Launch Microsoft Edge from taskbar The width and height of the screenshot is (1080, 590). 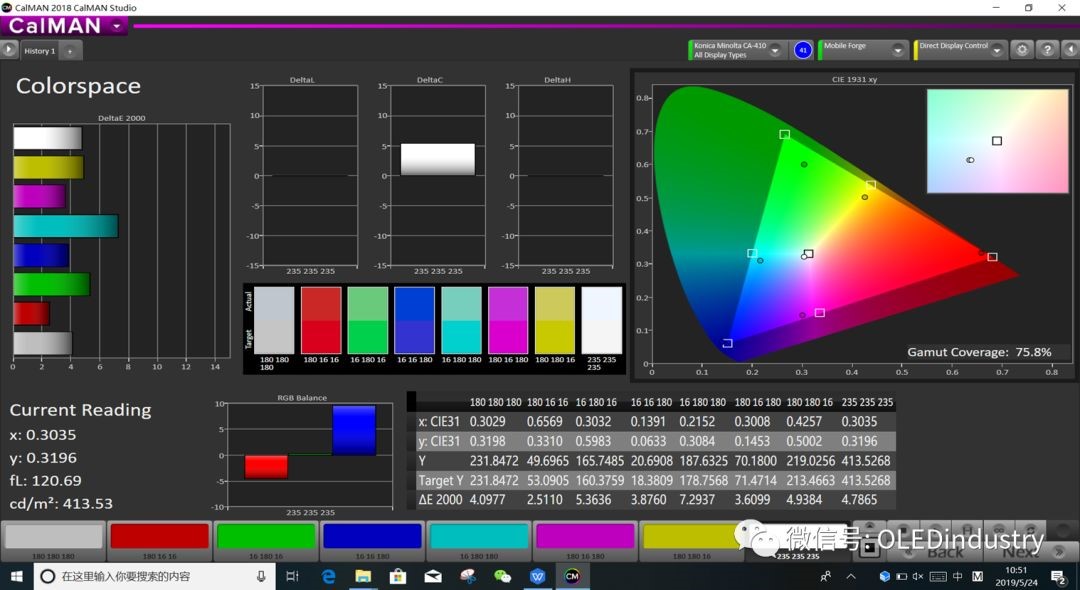pyautogui.click(x=328, y=576)
